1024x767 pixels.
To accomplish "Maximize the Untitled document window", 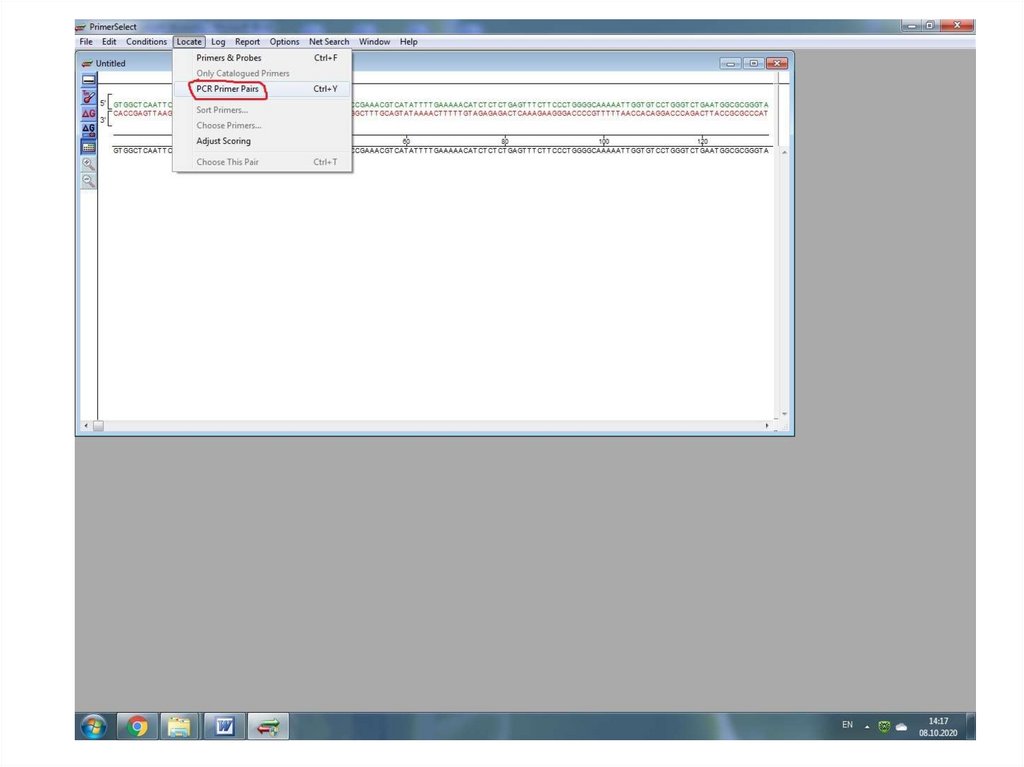I will (754, 63).
